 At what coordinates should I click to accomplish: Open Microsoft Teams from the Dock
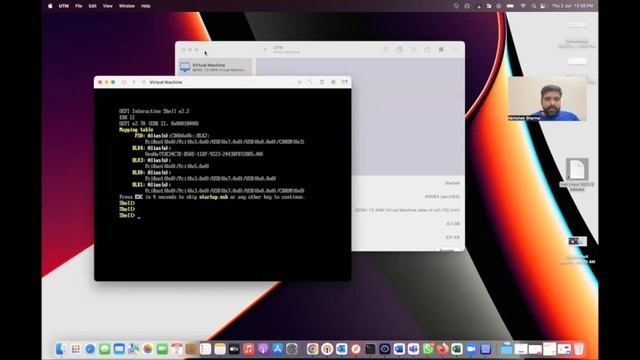[x=413, y=349]
